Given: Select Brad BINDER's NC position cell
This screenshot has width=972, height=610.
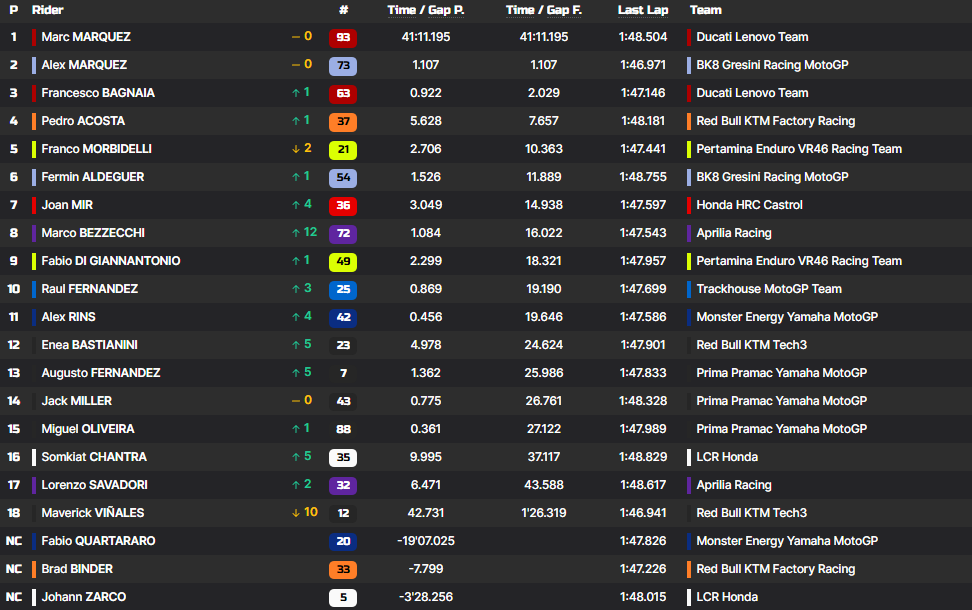Looking at the screenshot, I should (14, 569).
